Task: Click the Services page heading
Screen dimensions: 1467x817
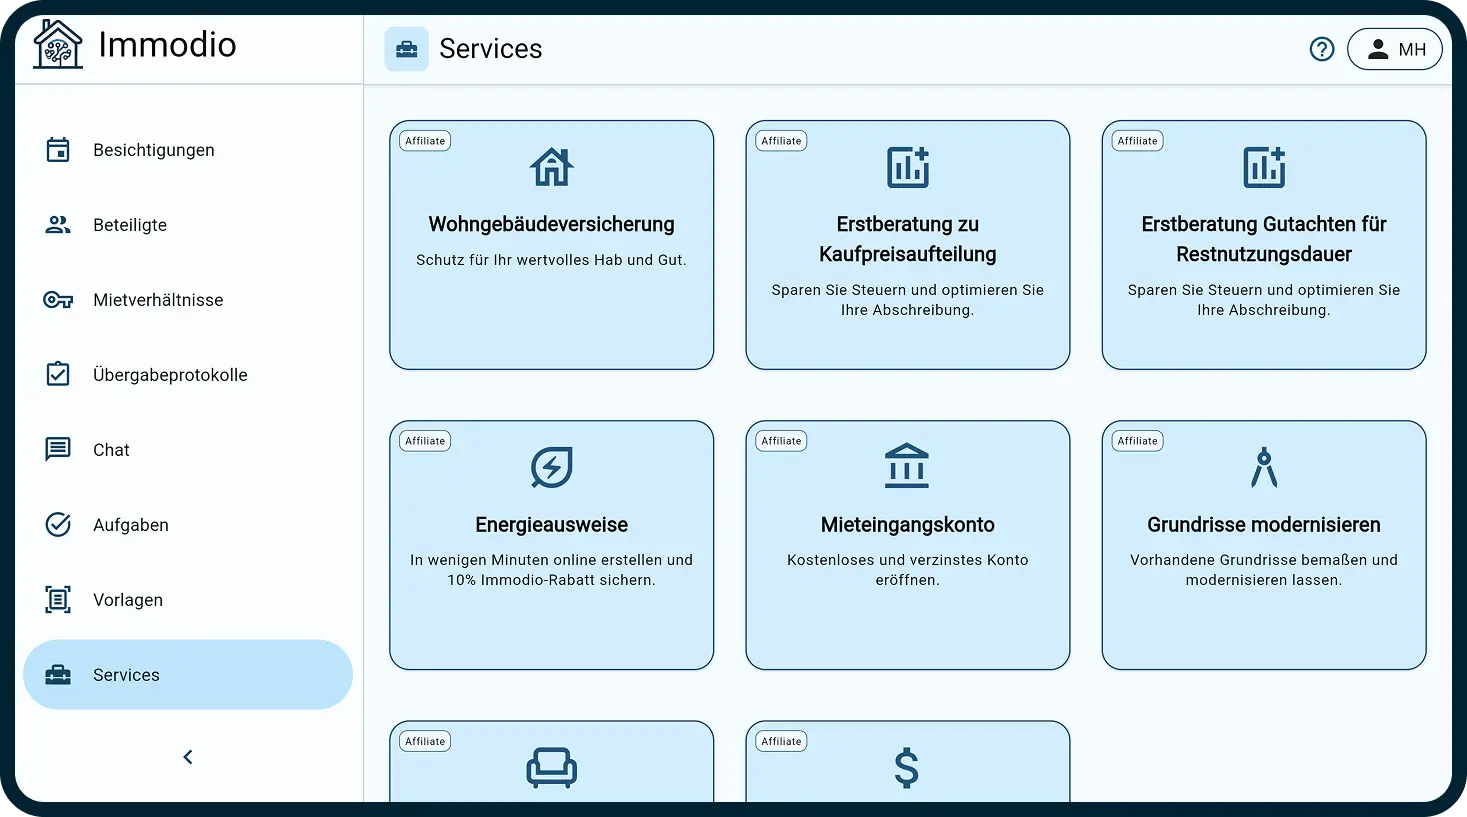Action: pos(491,49)
